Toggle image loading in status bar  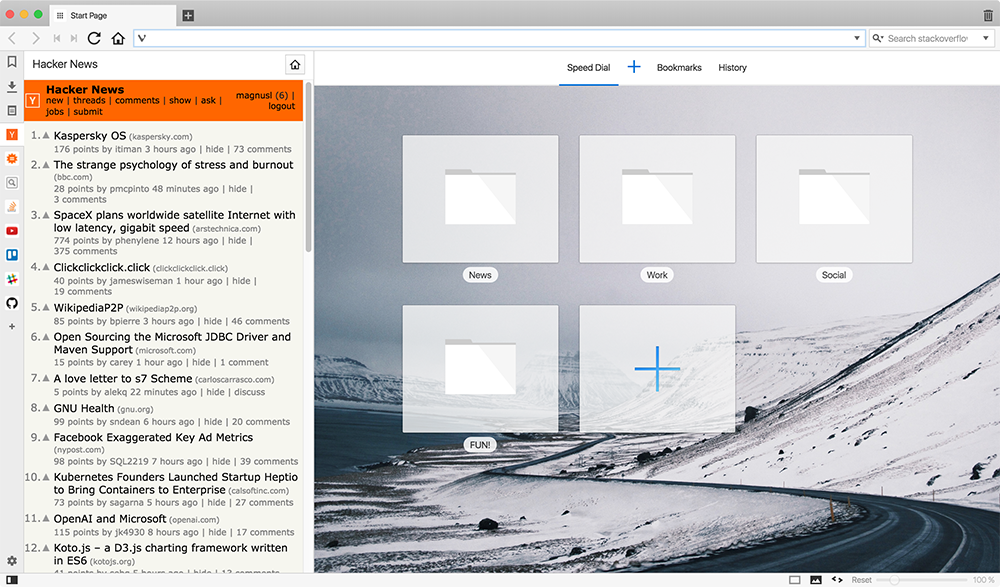point(816,580)
